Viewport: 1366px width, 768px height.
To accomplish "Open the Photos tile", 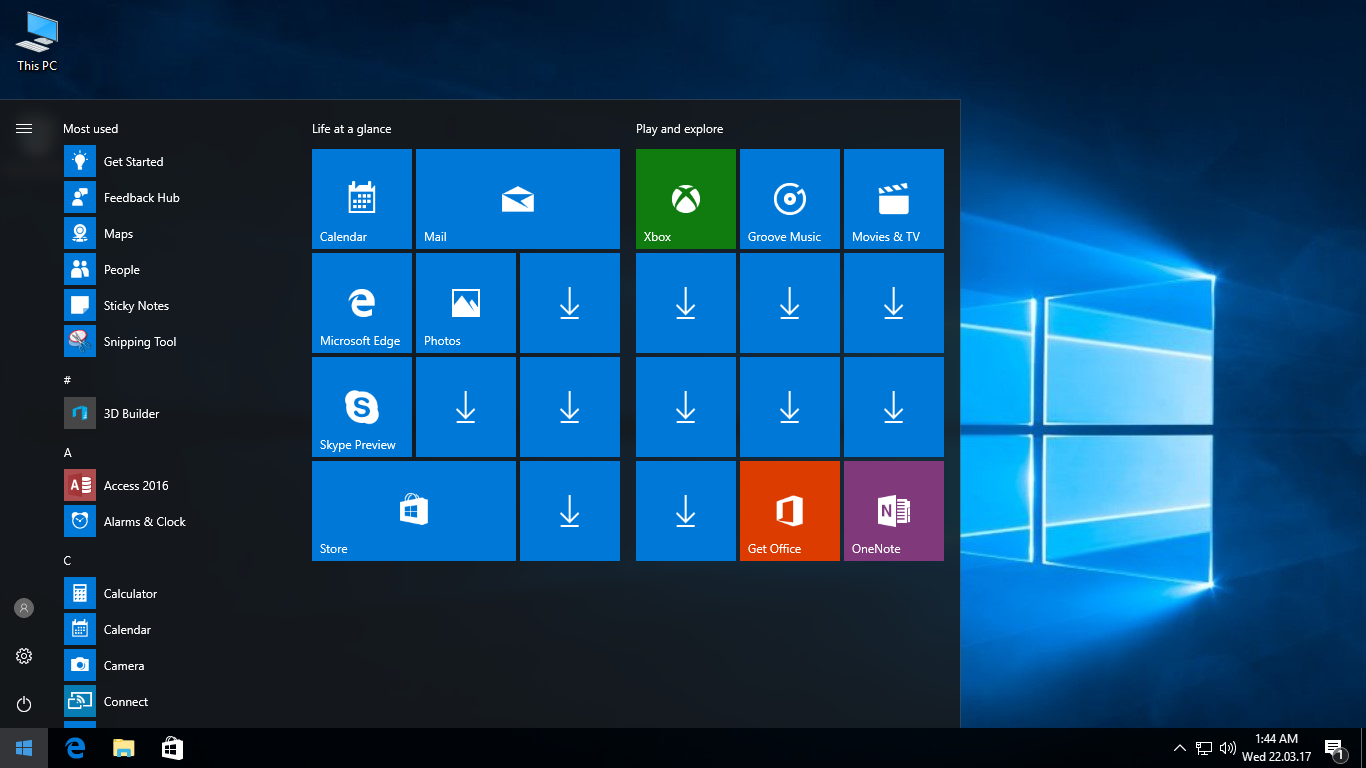I will 466,303.
